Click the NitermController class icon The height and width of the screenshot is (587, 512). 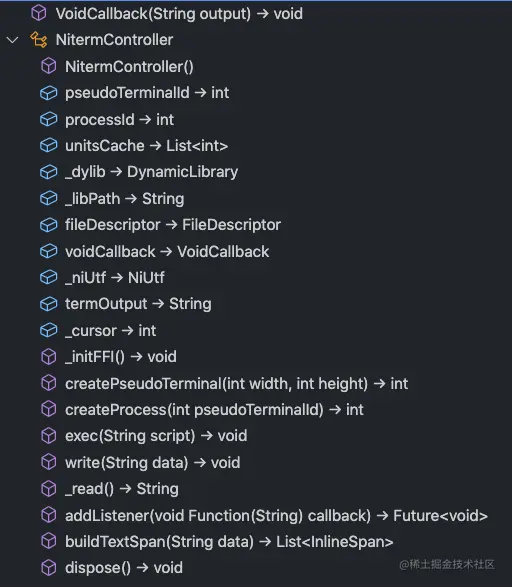tap(39, 40)
